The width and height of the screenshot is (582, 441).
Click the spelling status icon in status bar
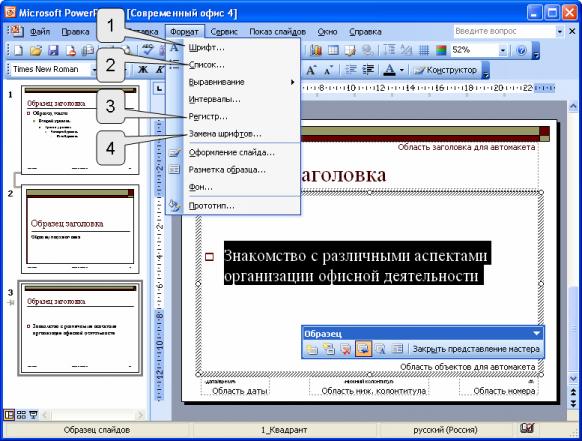[527, 428]
